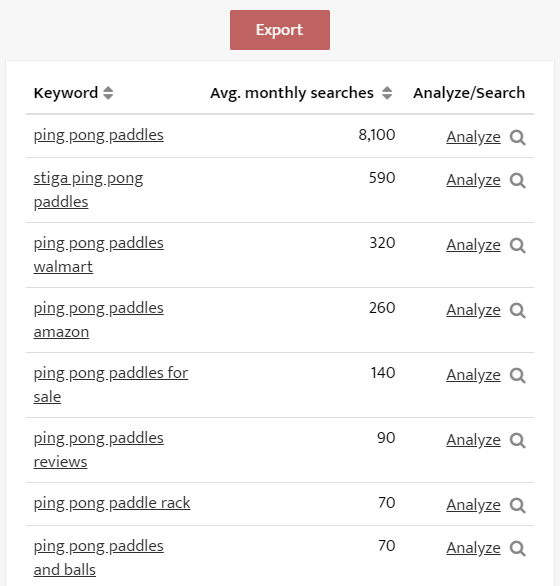The image size is (560, 586).
Task: Click the Export button
Action: pos(280,30)
